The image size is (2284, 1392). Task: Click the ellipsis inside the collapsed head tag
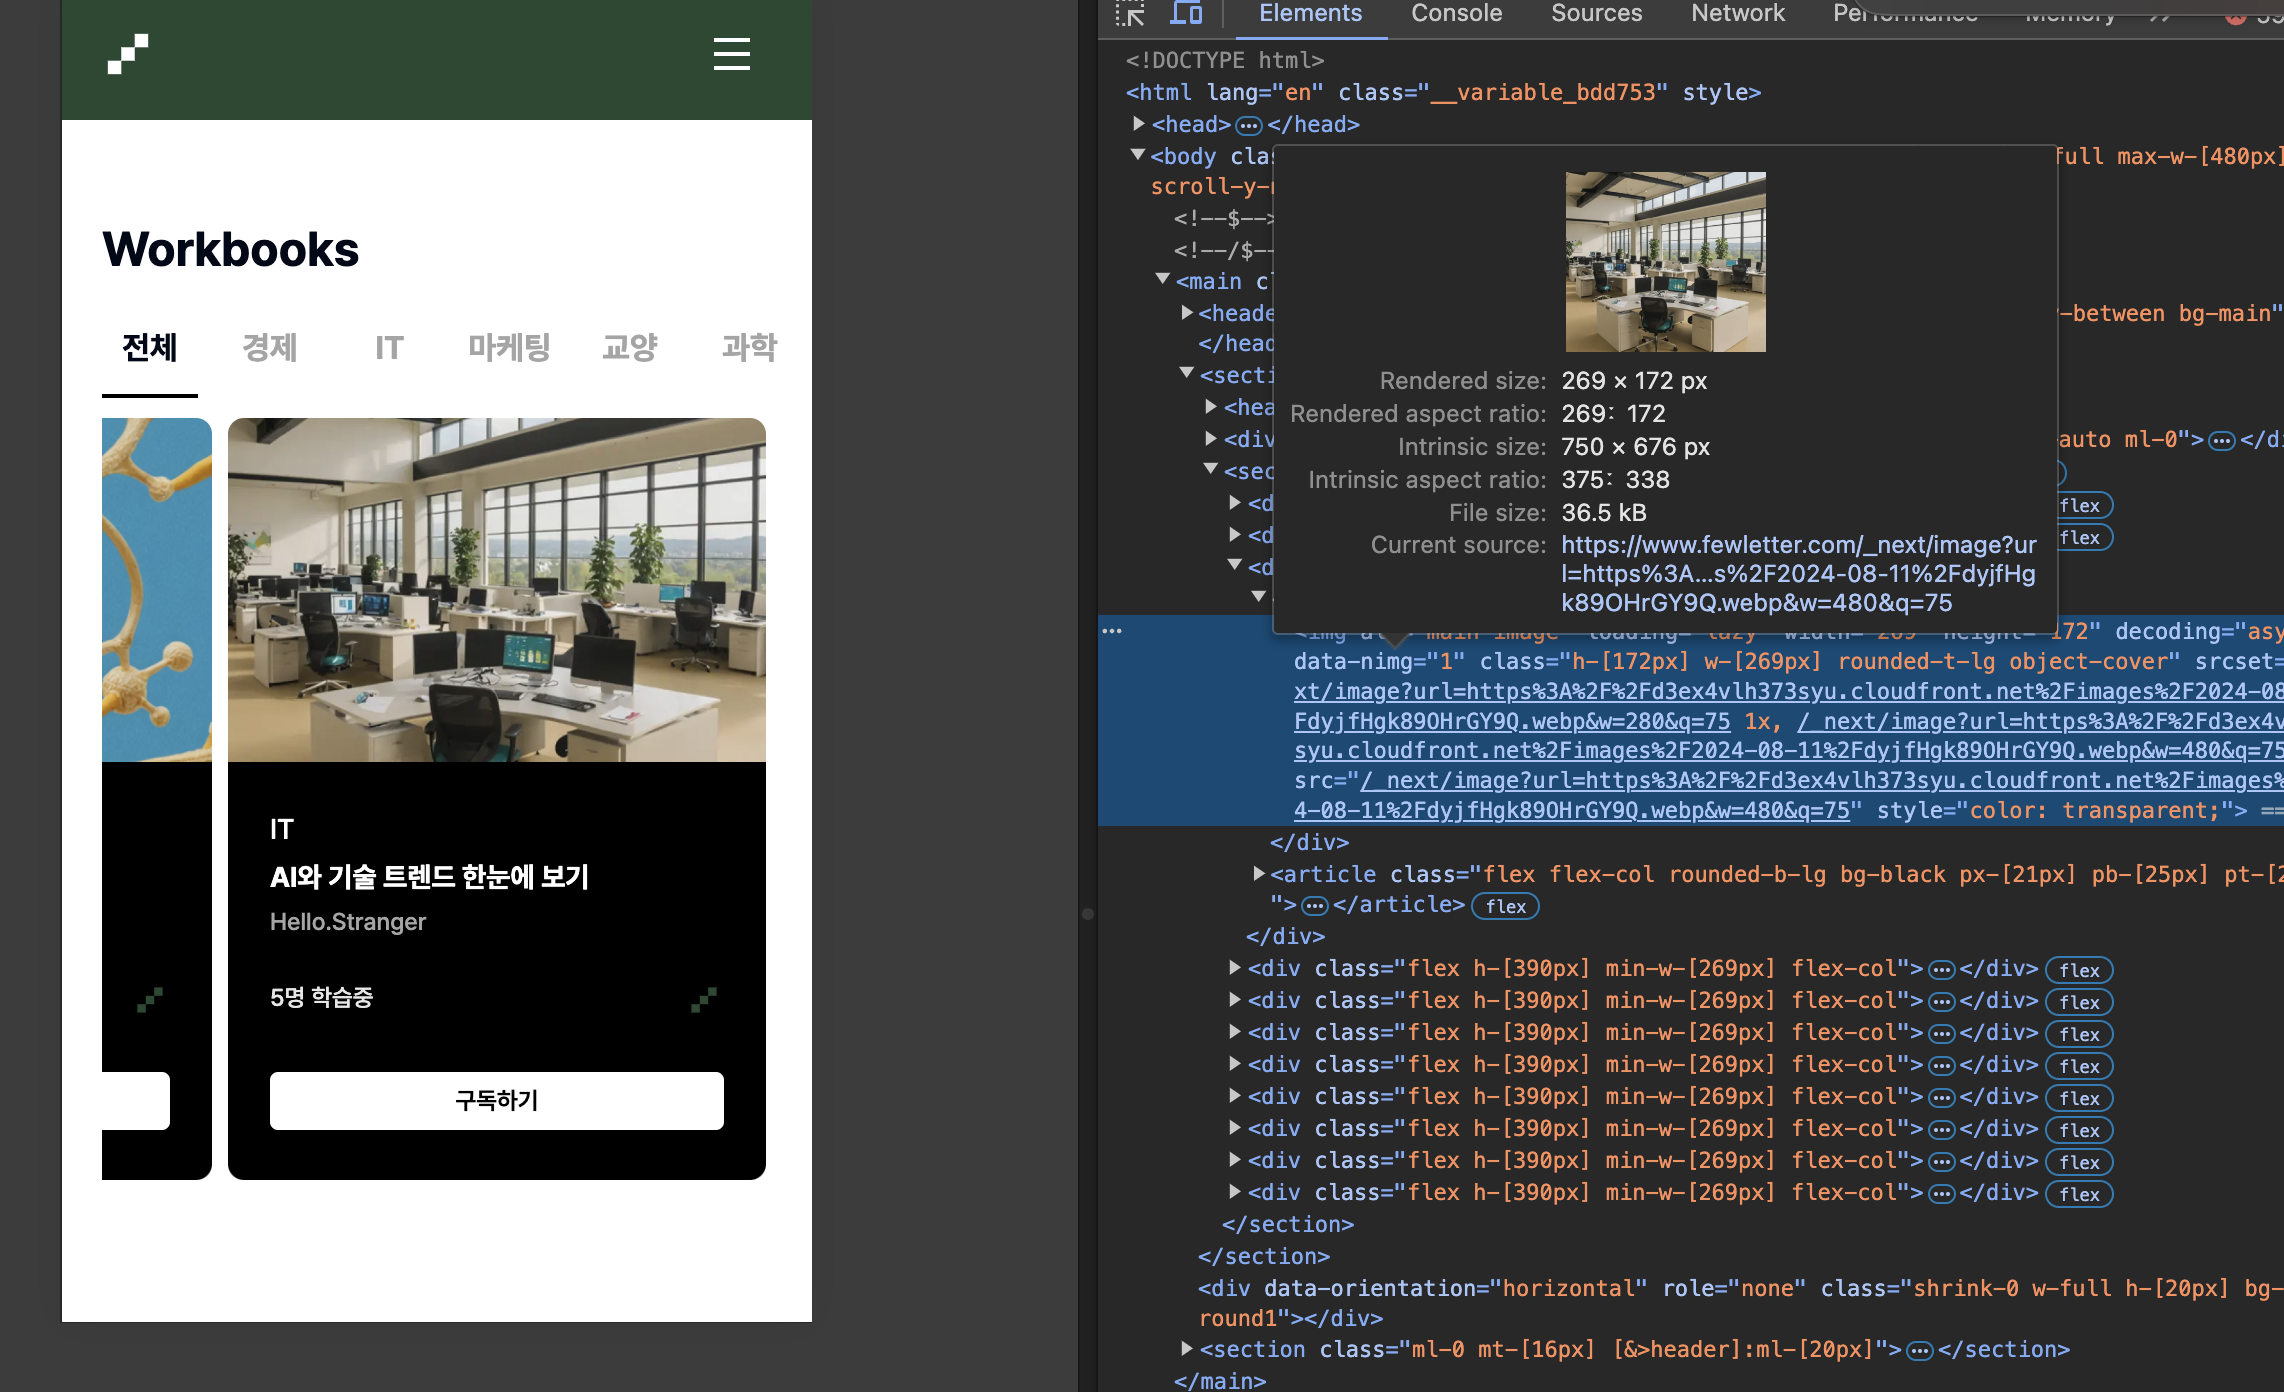pos(1248,125)
